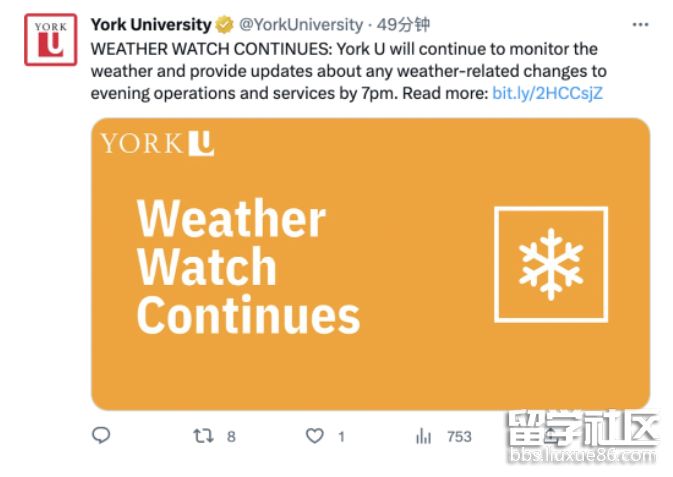The width and height of the screenshot is (673, 477).
Task: Click the 49分钟 timestamp
Action: click(403, 24)
